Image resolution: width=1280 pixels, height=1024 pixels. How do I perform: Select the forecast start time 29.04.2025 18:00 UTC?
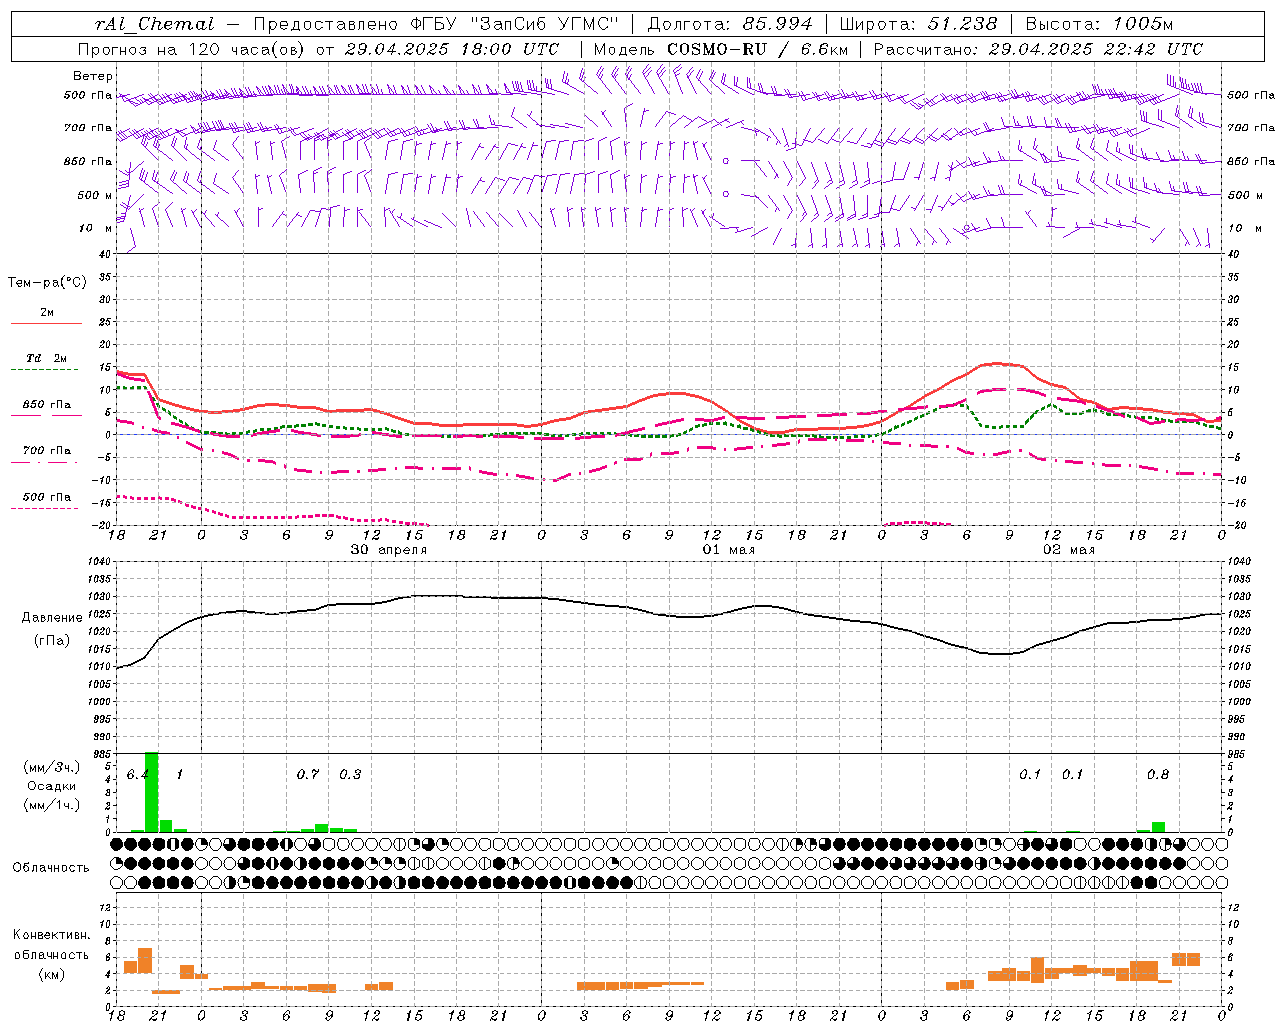[x=451, y=49]
